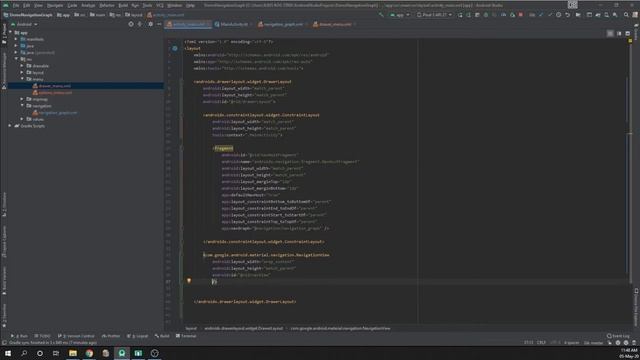Viewport: 640px width, 360px height.
Task: Click CRLF line separator in status bar
Action: click(541, 343)
